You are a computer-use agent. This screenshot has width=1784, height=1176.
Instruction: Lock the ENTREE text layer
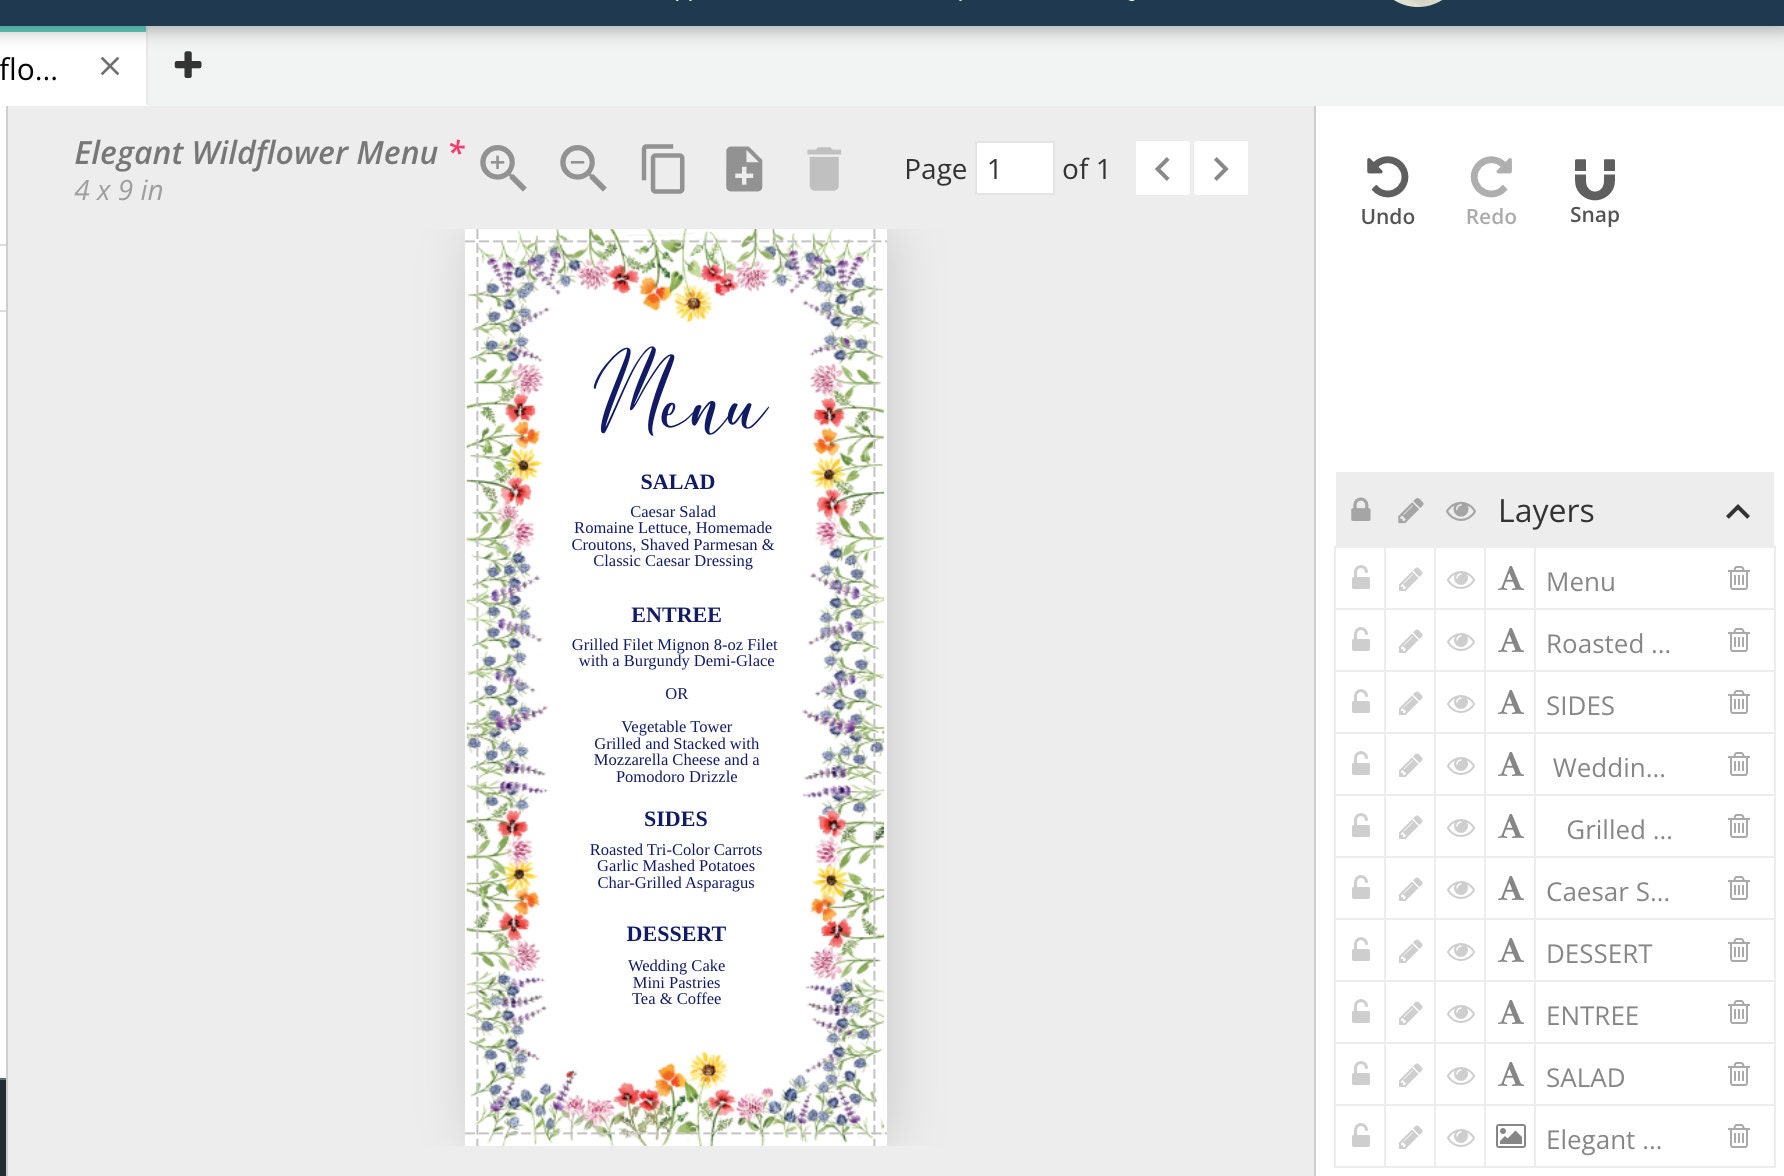click(x=1359, y=1012)
